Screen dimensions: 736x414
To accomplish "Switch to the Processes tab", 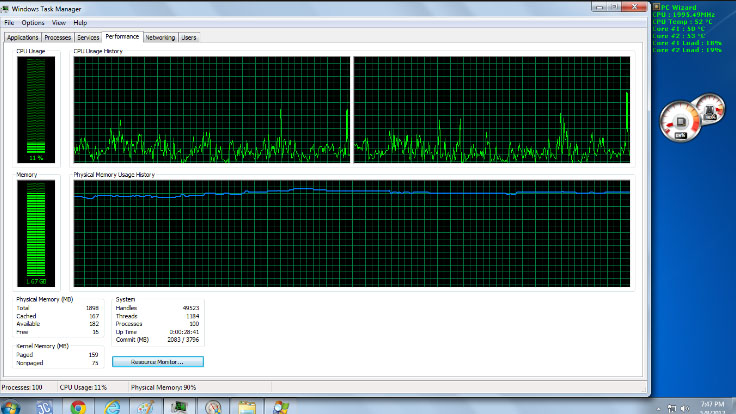I will (x=58, y=37).
